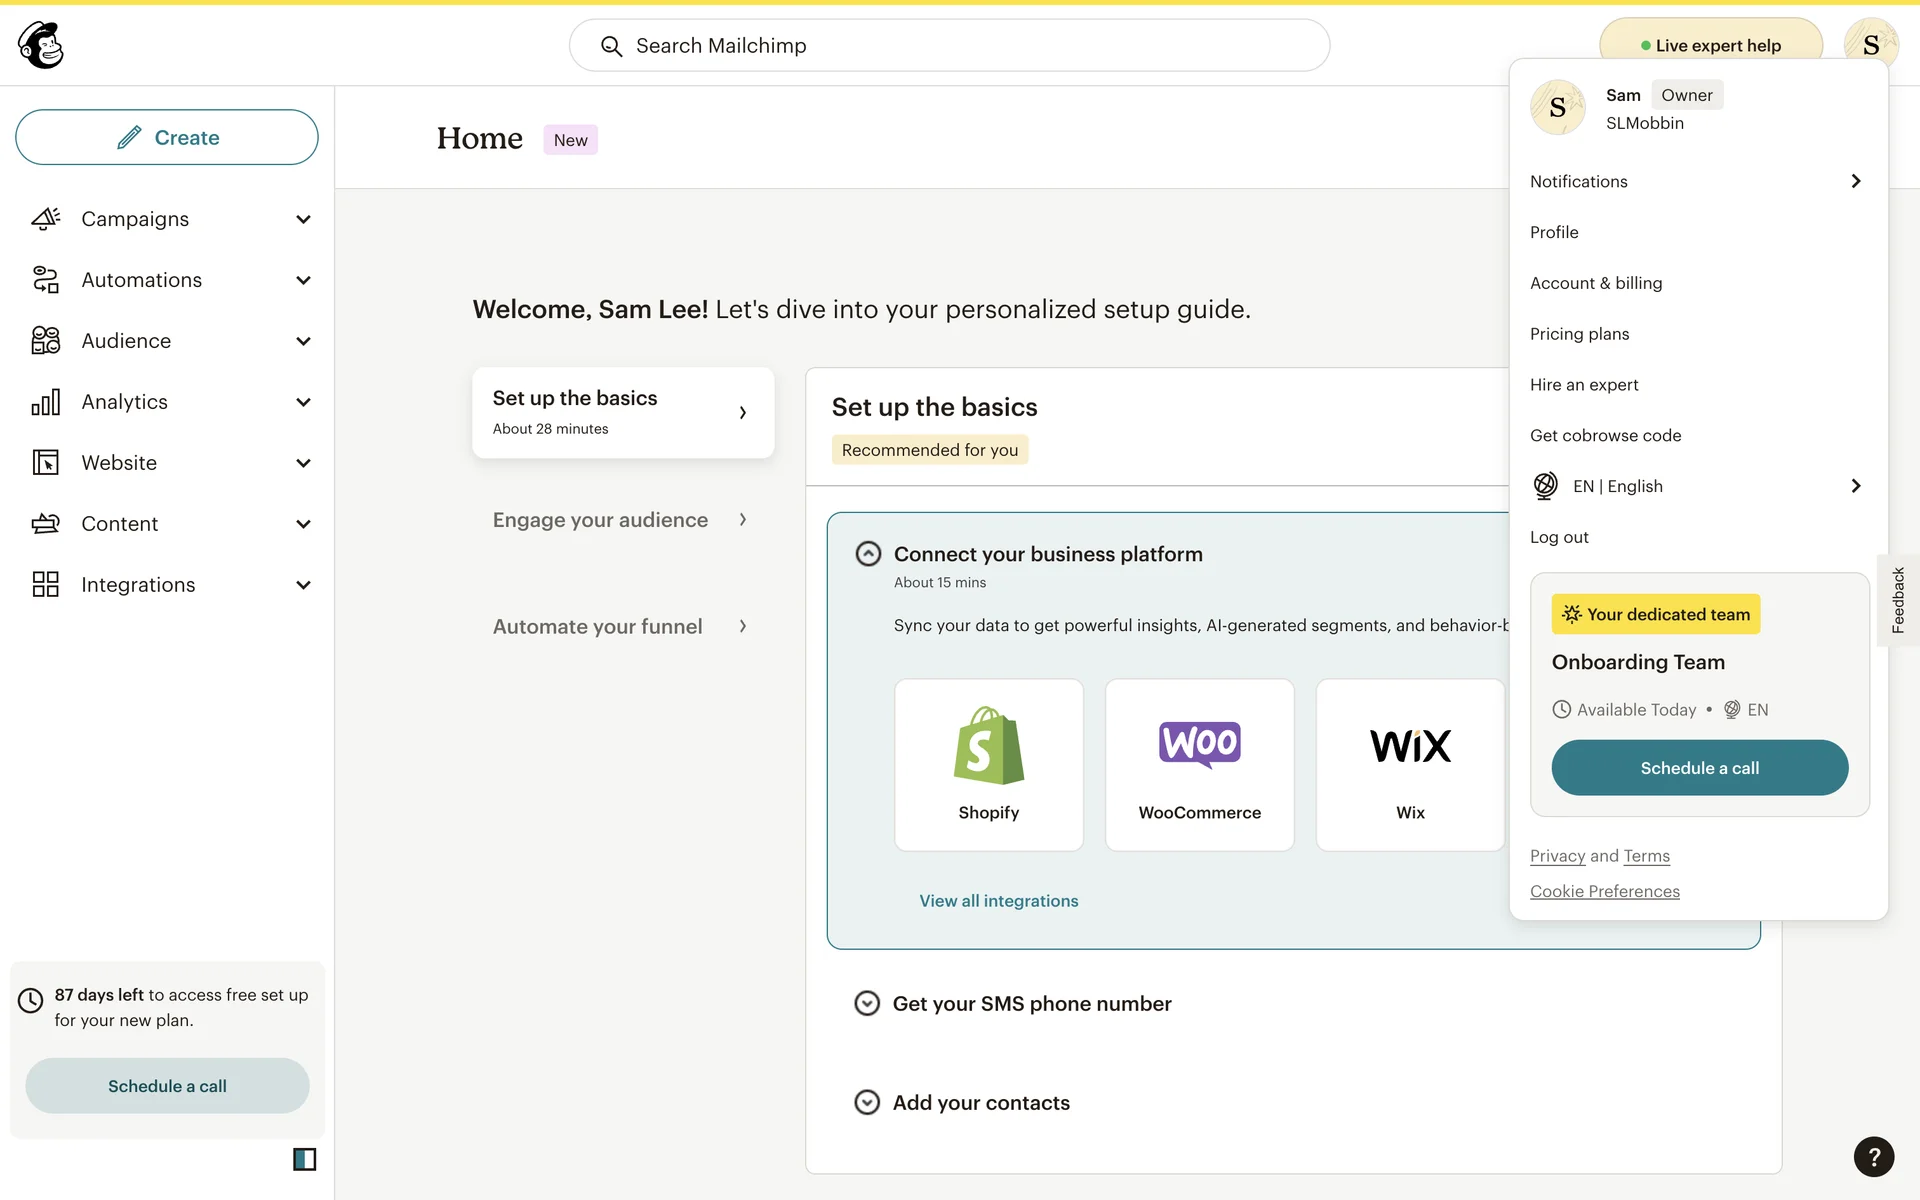This screenshot has width=1920, height=1200.
Task: Collapse the sidebar with panel toggle icon
Action: click(304, 1159)
